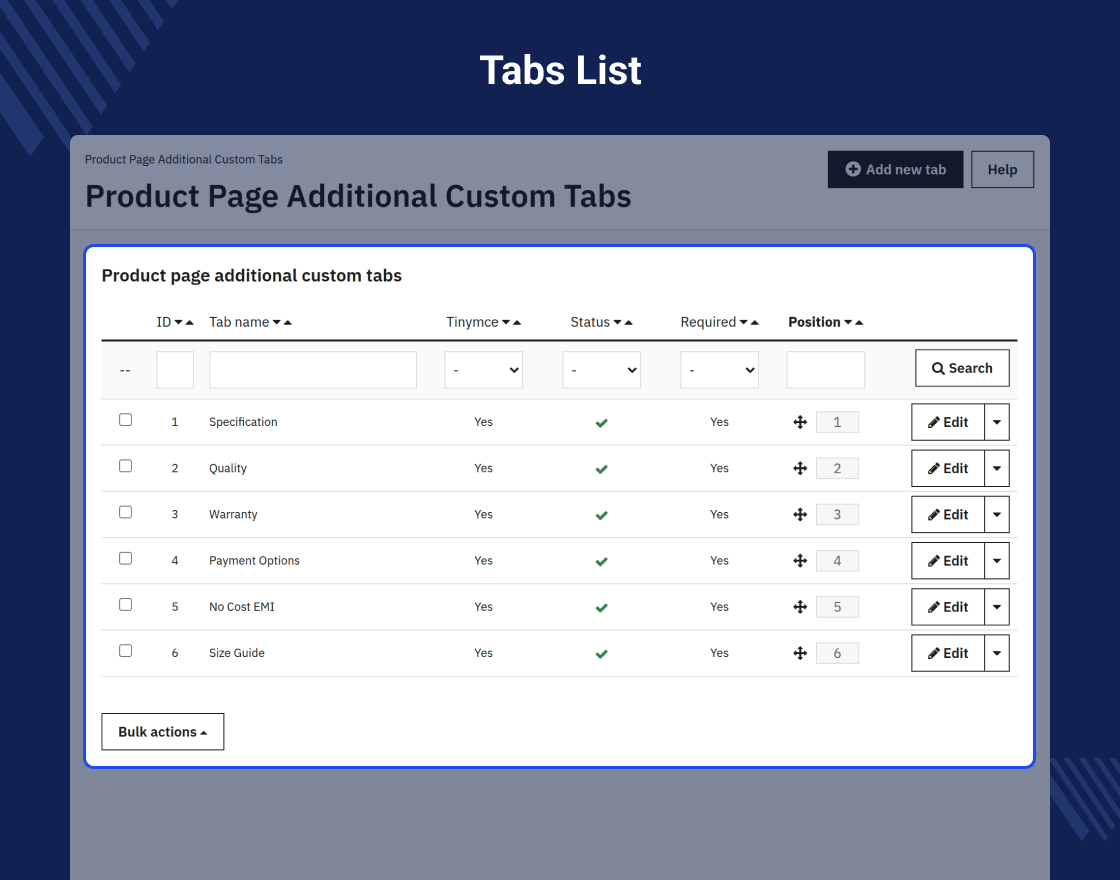Open the Status filter dropdown
Screen dimensions: 1120x880
(601, 370)
